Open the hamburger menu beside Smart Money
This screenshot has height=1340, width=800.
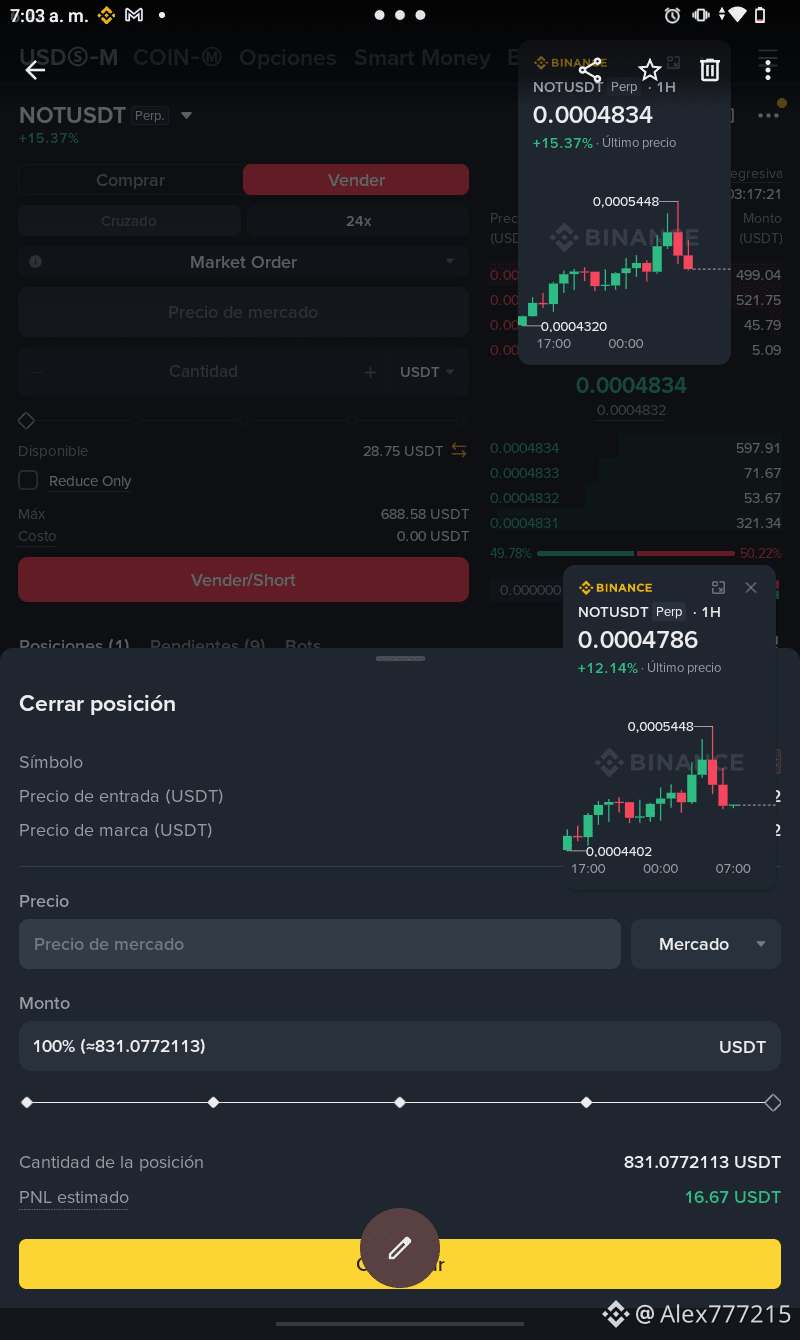tap(768, 57)
